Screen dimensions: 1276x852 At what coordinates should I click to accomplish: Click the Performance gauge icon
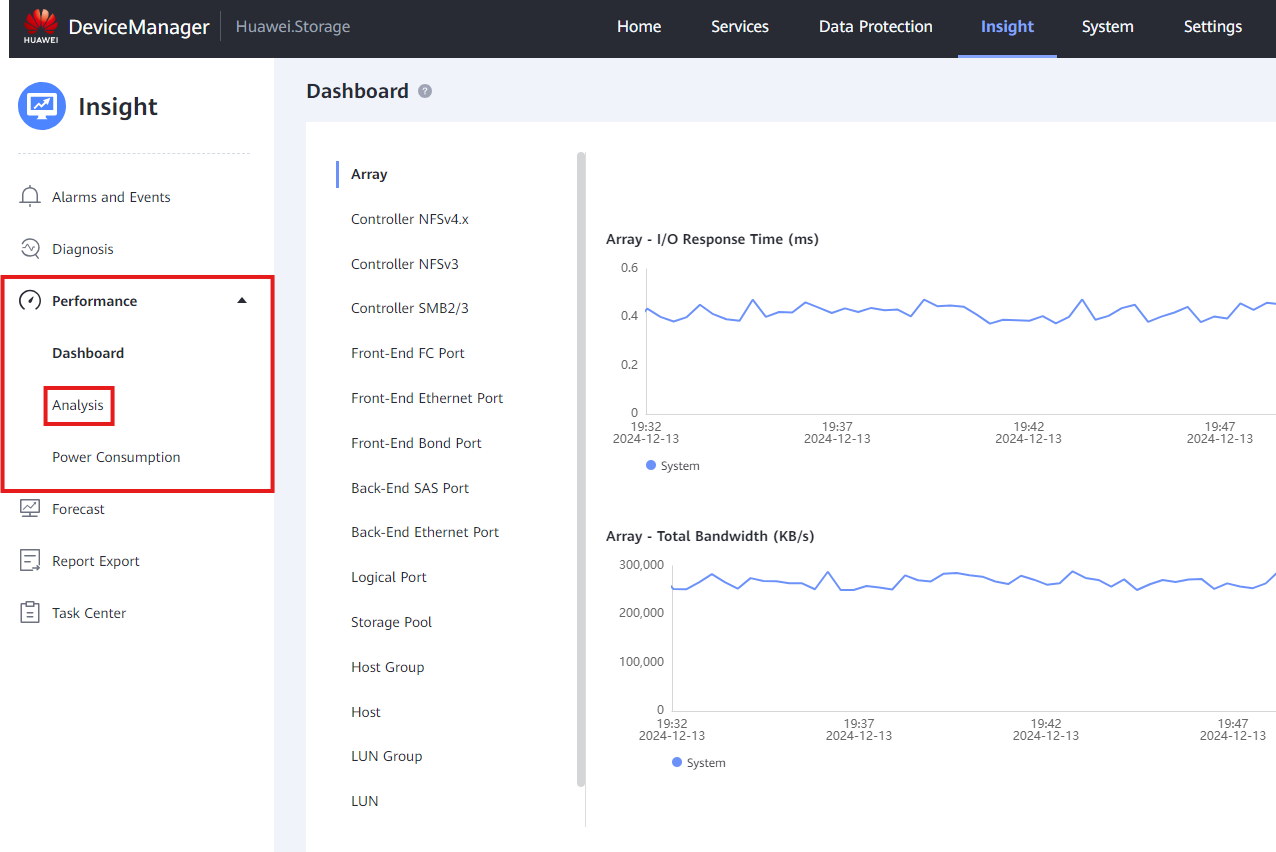click(x=30, y=301)
